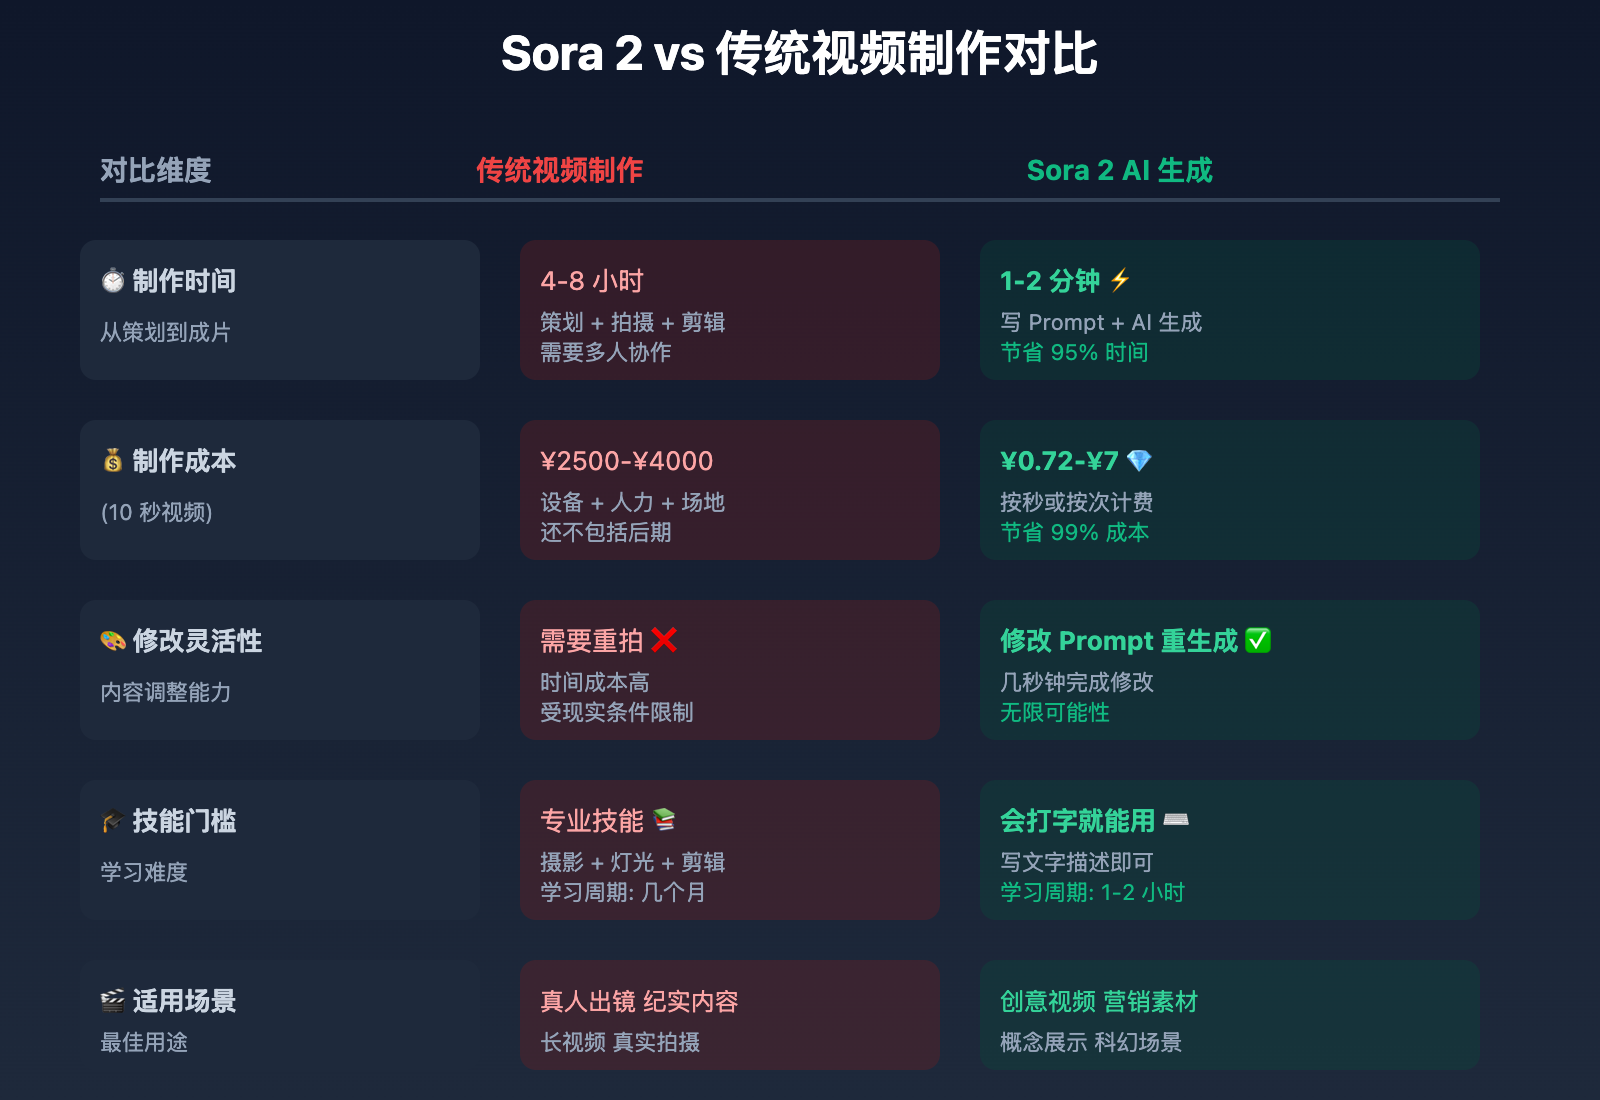Click the red cross icon after 需要重拍

click(664, 640)
